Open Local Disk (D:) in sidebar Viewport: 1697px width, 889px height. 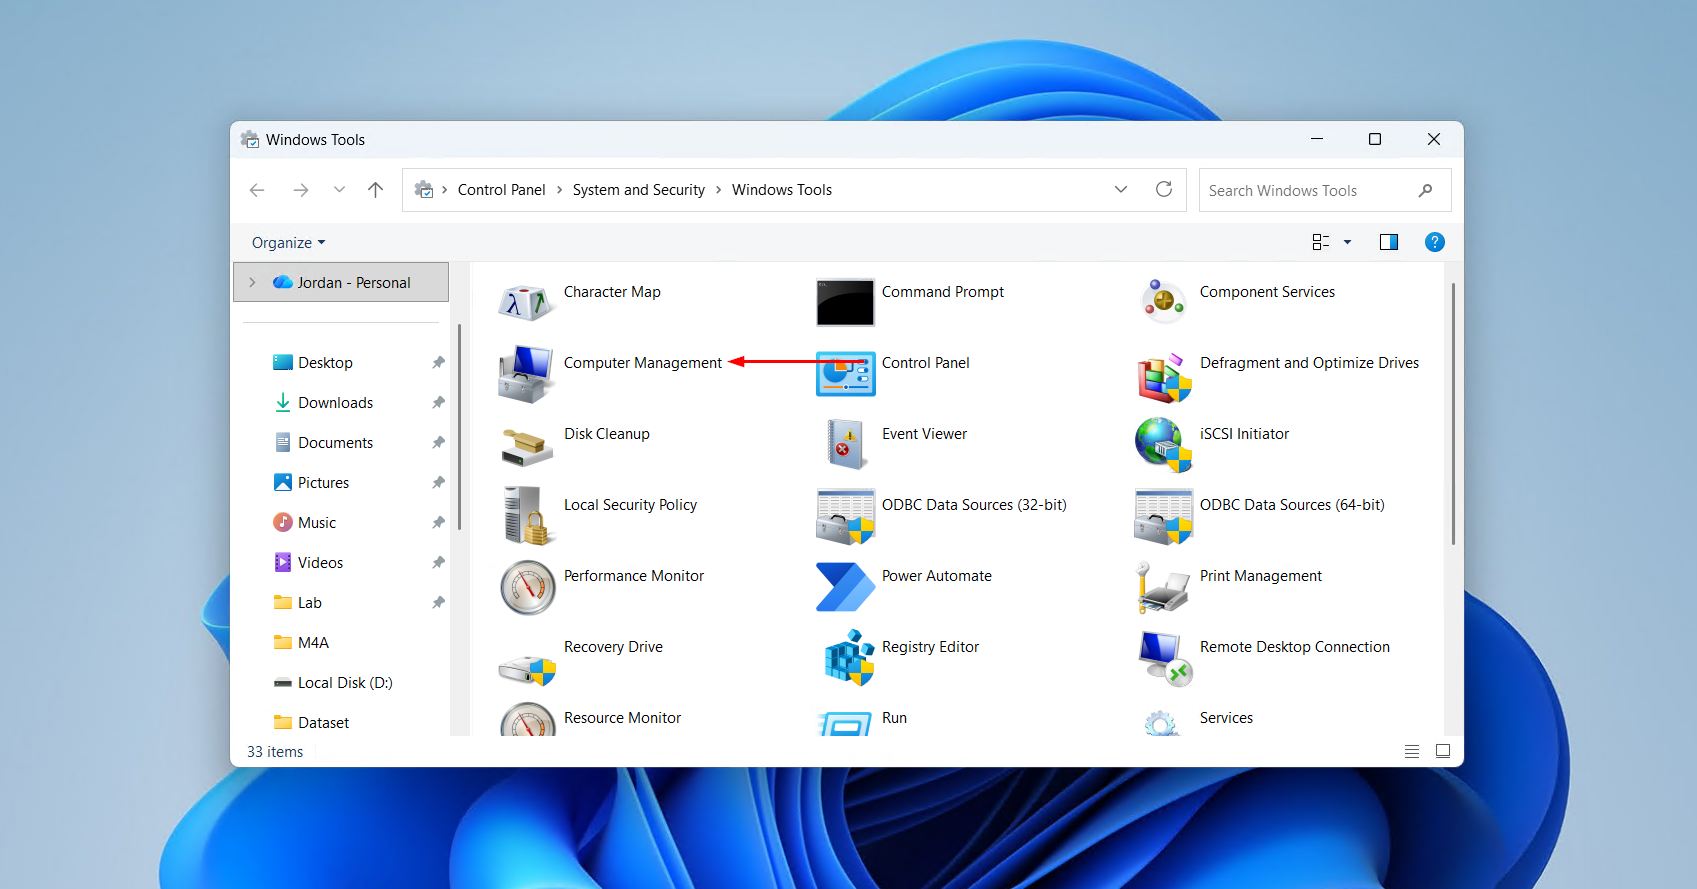coord(344,683)
